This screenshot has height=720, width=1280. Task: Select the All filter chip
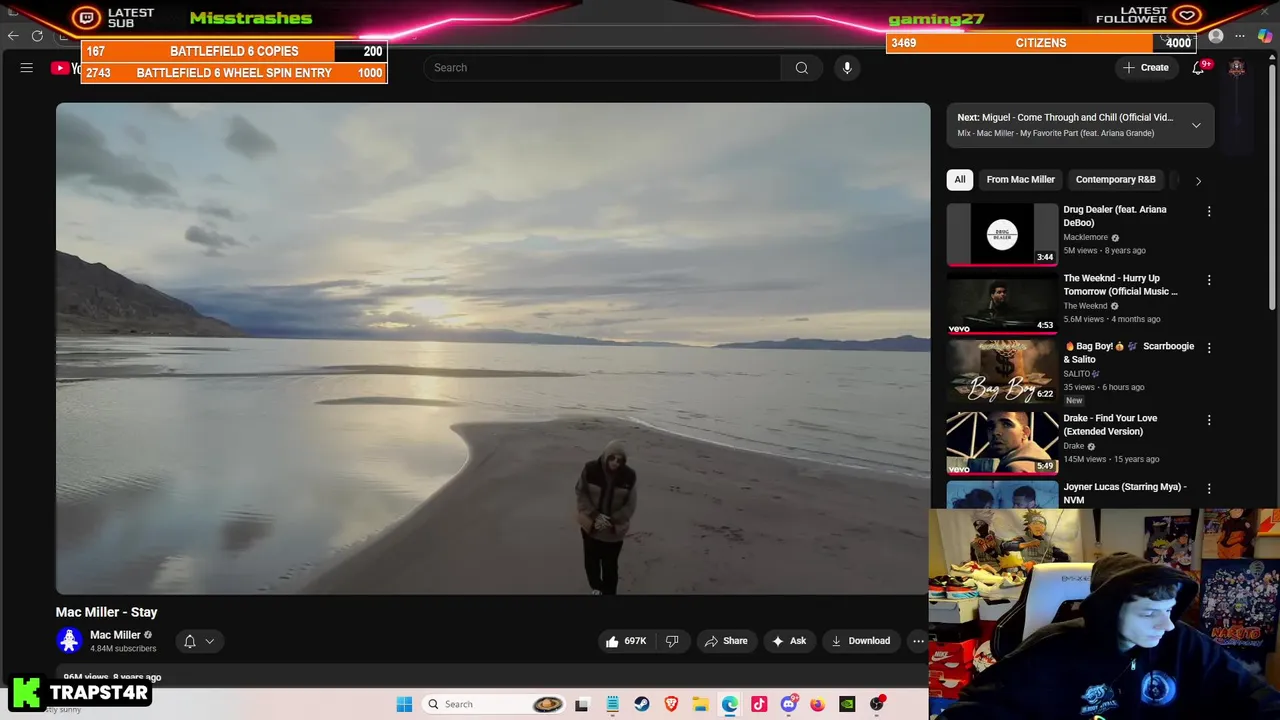pyautogui.click(x=960, y=180)
